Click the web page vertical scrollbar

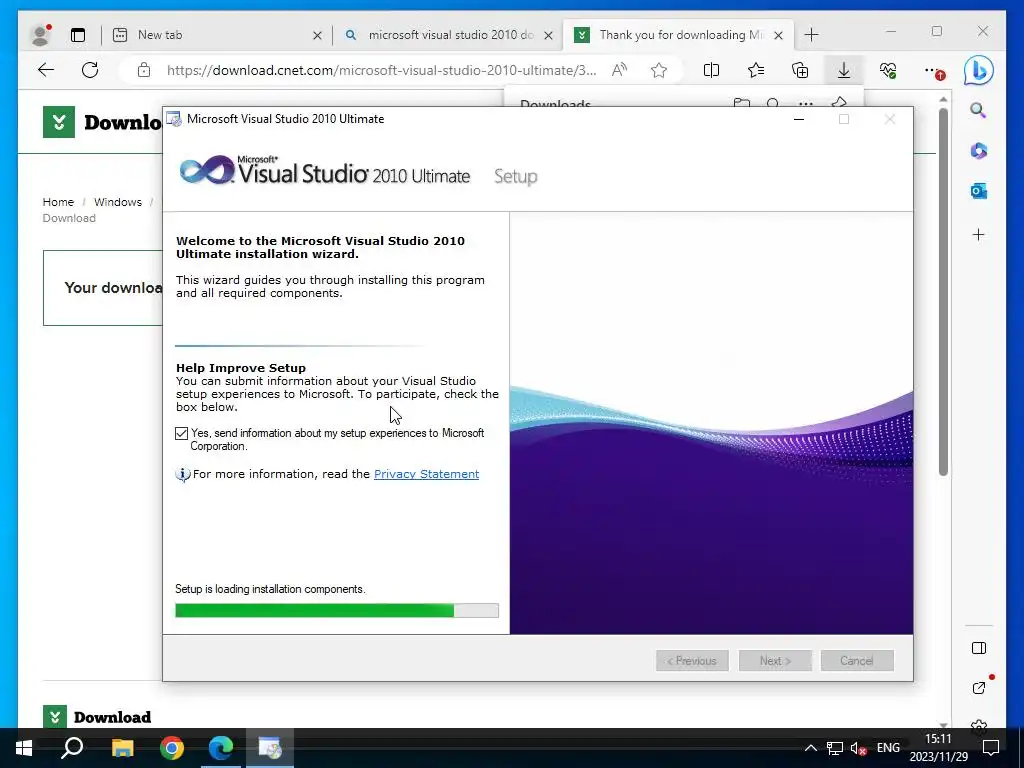pyautogui.click(x=943, y=292)
